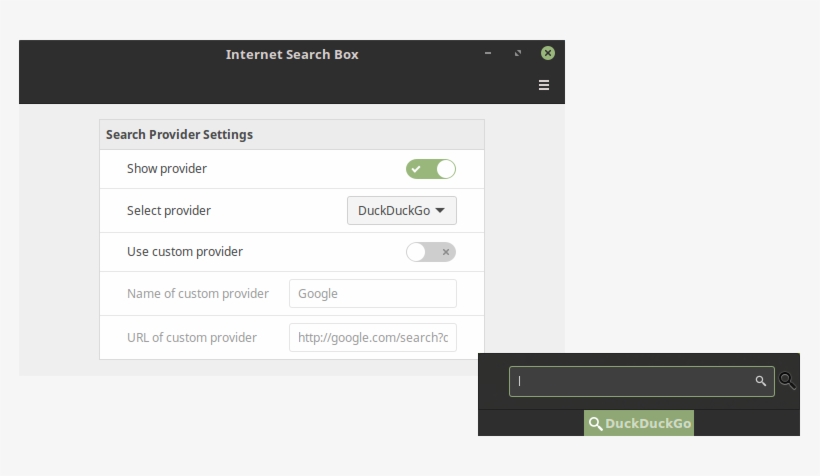Screen dimensions: 820x476
Task: Click into the URL of custom provider field
Action: click(x=372, y=338)
